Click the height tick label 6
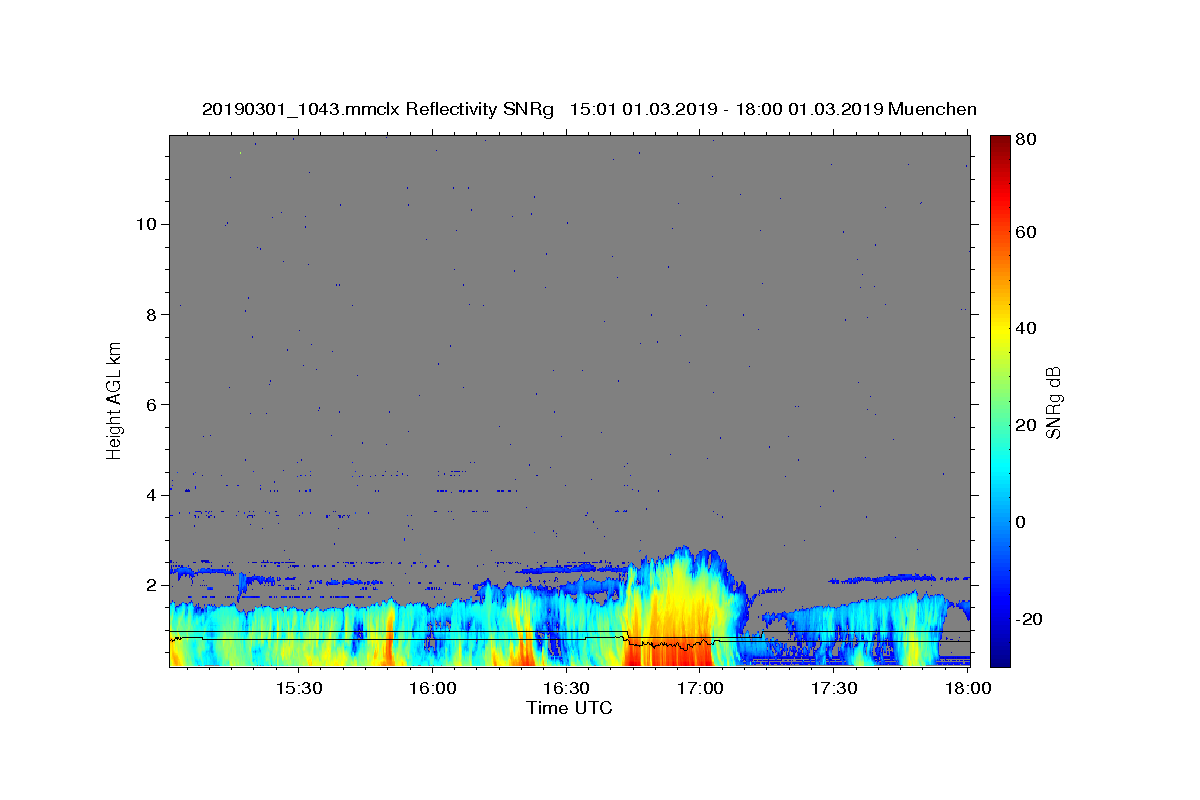Viewport: 1200px width, 800px height. pos(149,404)
